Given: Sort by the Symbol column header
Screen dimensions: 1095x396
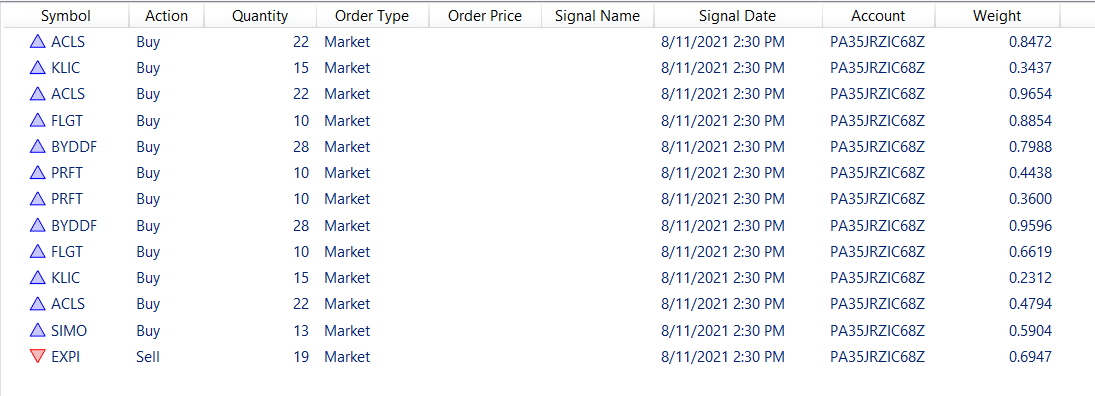Looking at the screenshot, I should pos(66,15).
